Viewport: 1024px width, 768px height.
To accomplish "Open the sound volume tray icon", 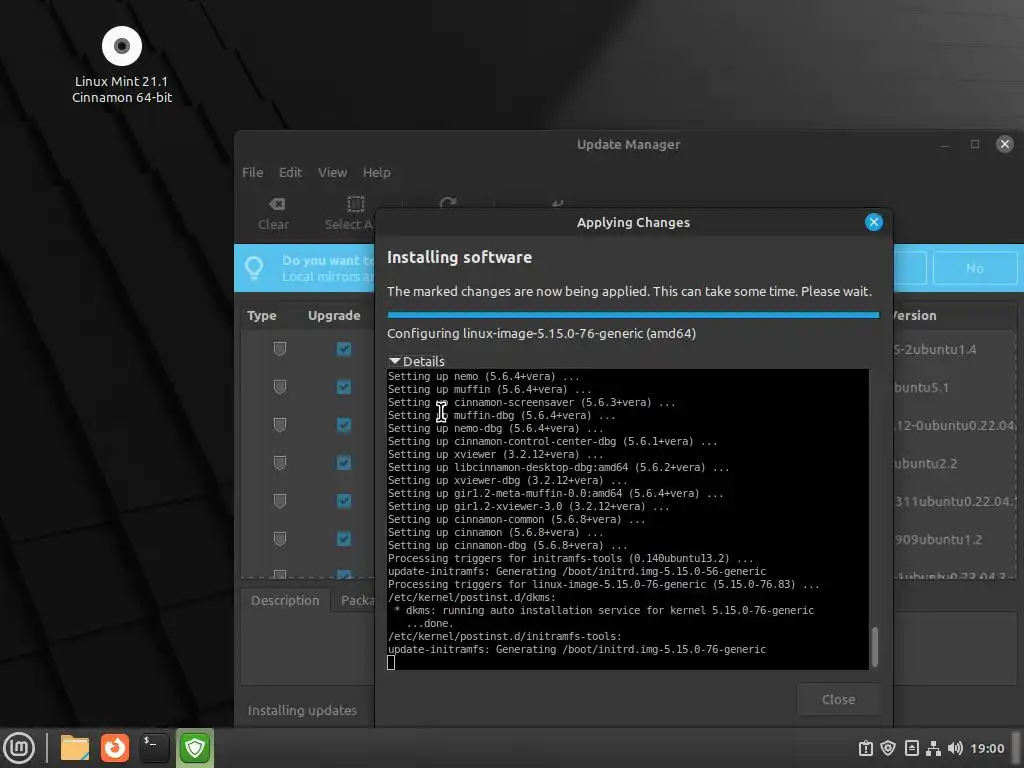I will (x=955, y=748).
